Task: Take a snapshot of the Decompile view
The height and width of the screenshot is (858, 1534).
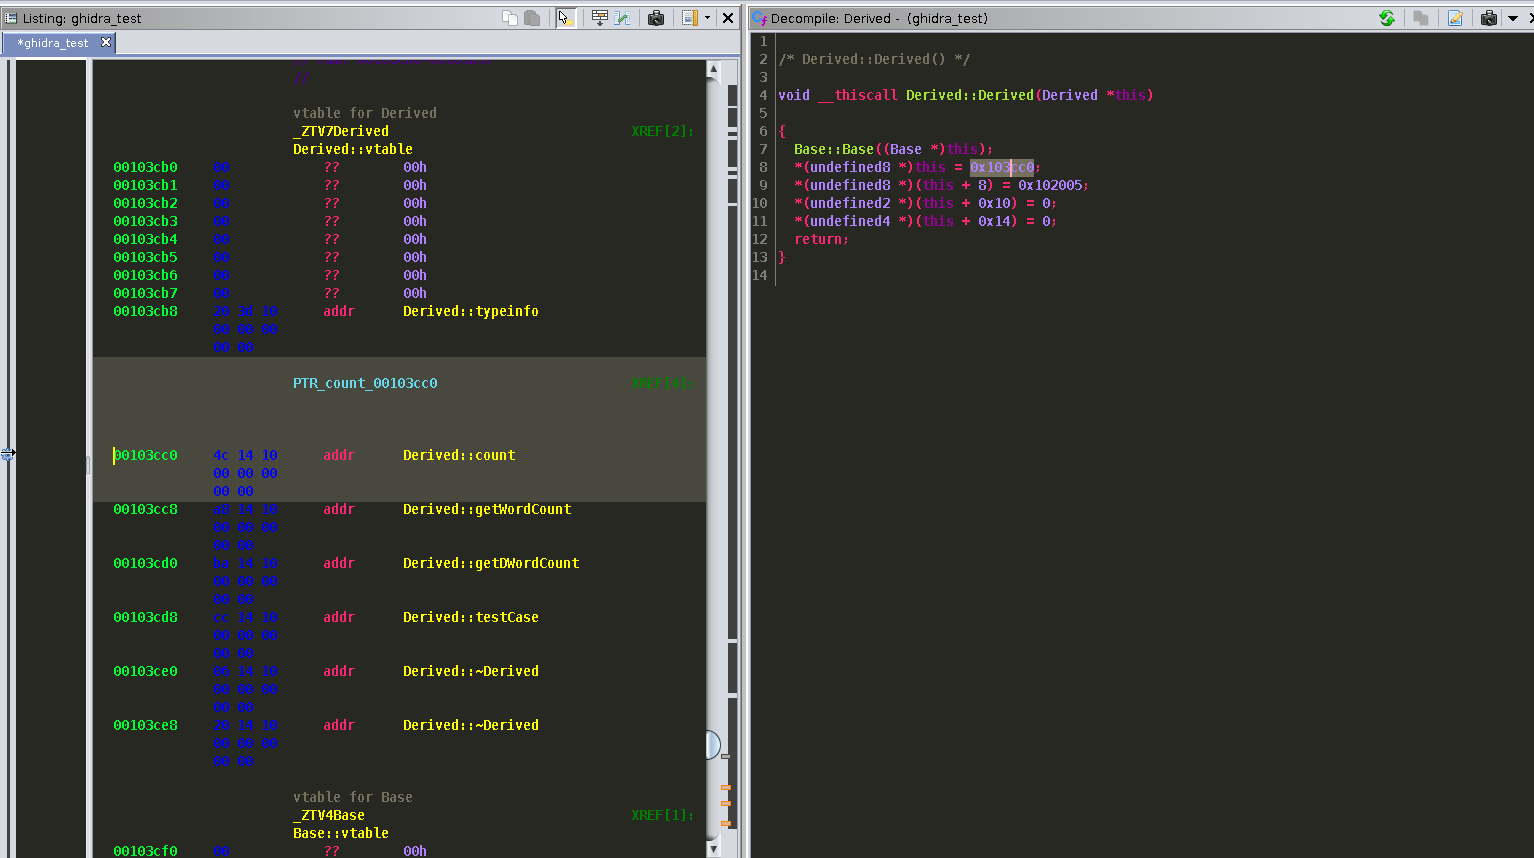Action: pyautogui.click(x=1489, y=18)
